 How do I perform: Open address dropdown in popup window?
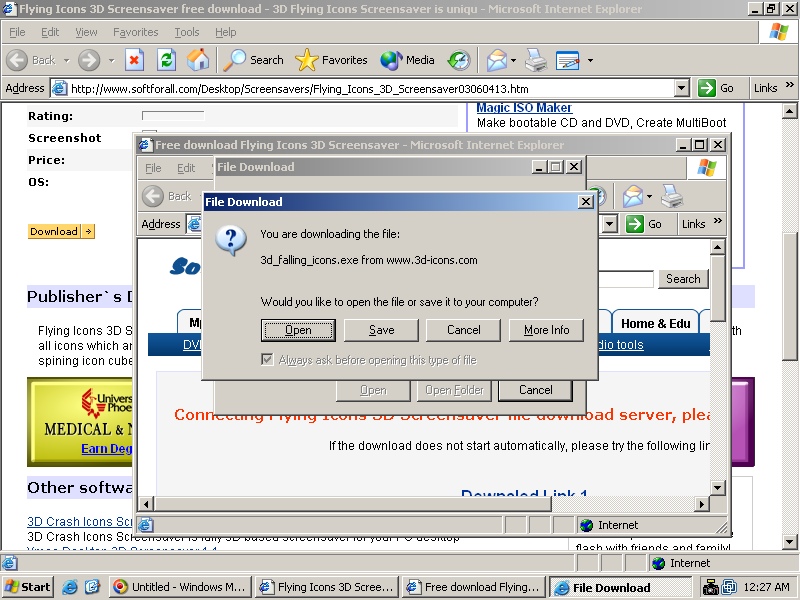(610, 224)
